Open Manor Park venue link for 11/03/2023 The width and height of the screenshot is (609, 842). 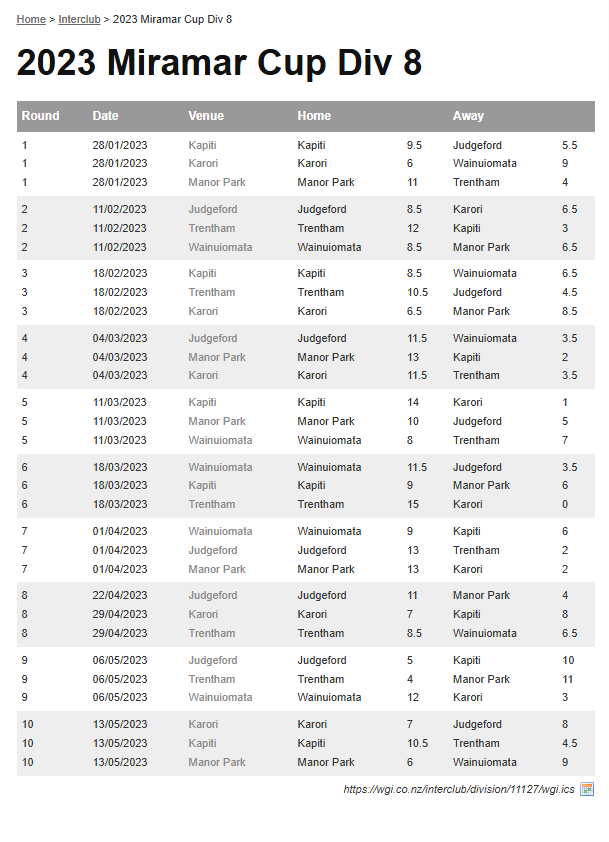[x=217, y=421]
